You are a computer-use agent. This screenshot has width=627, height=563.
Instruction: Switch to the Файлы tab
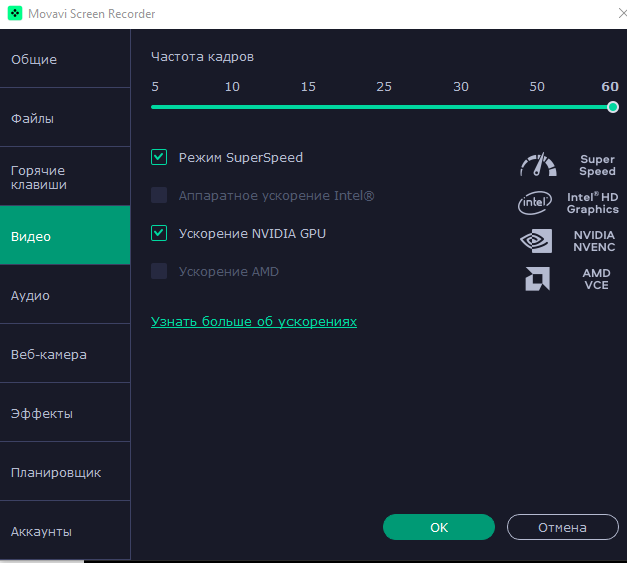pyautogui.click(x=65, y=117)
